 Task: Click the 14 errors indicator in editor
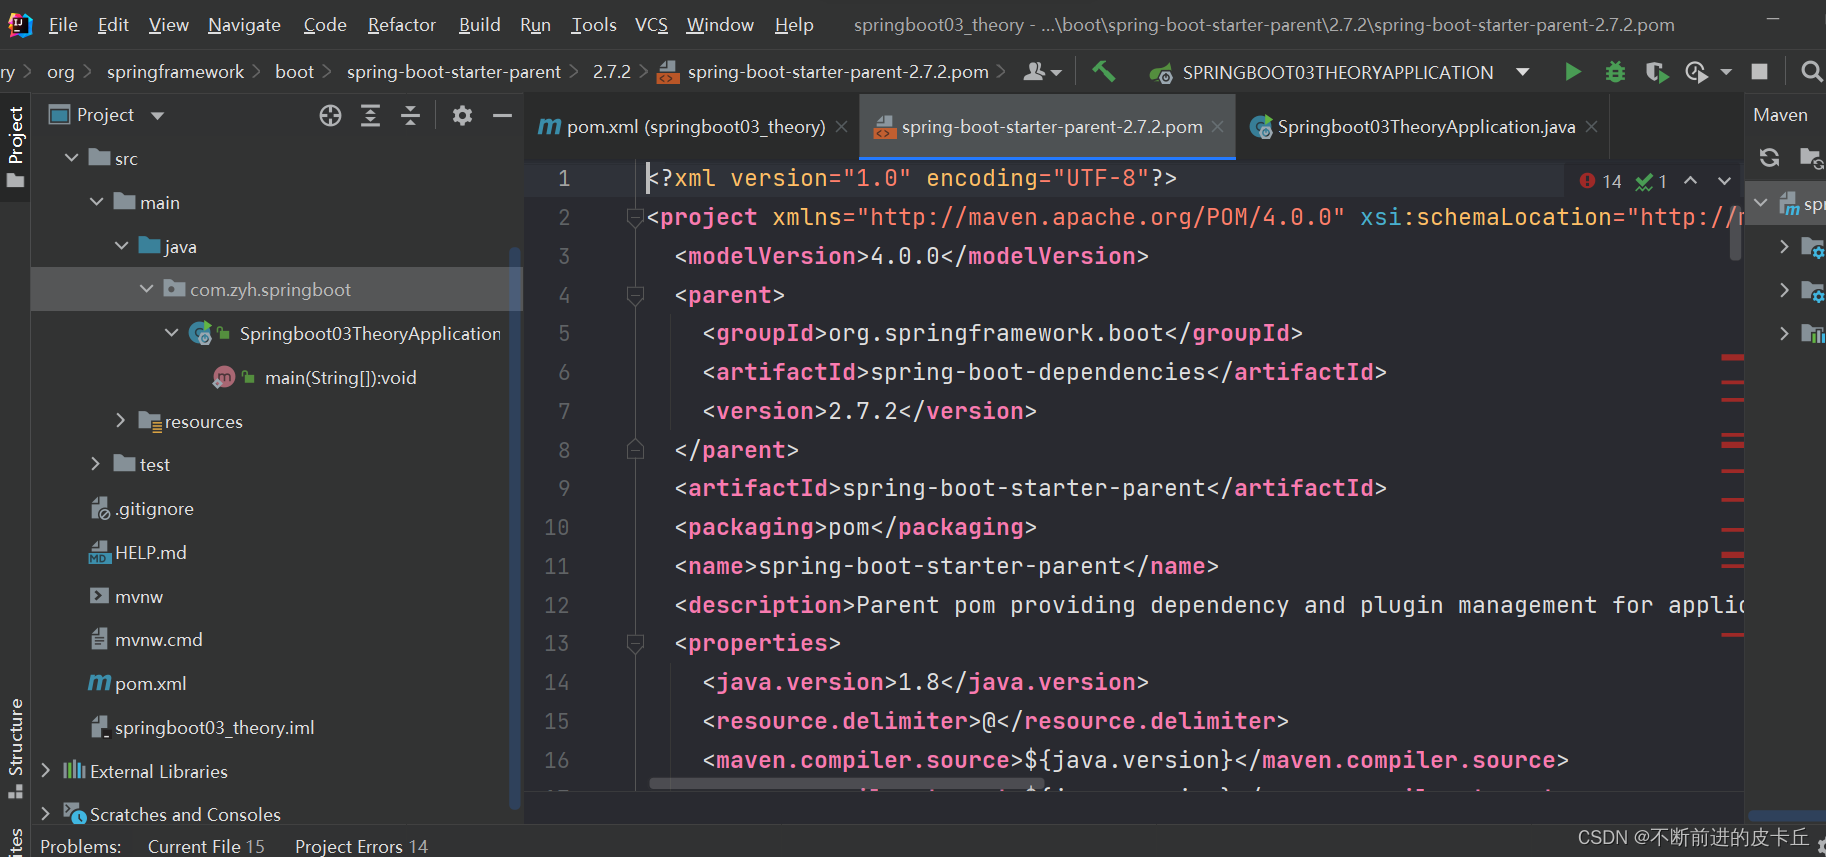[1600, 181]
